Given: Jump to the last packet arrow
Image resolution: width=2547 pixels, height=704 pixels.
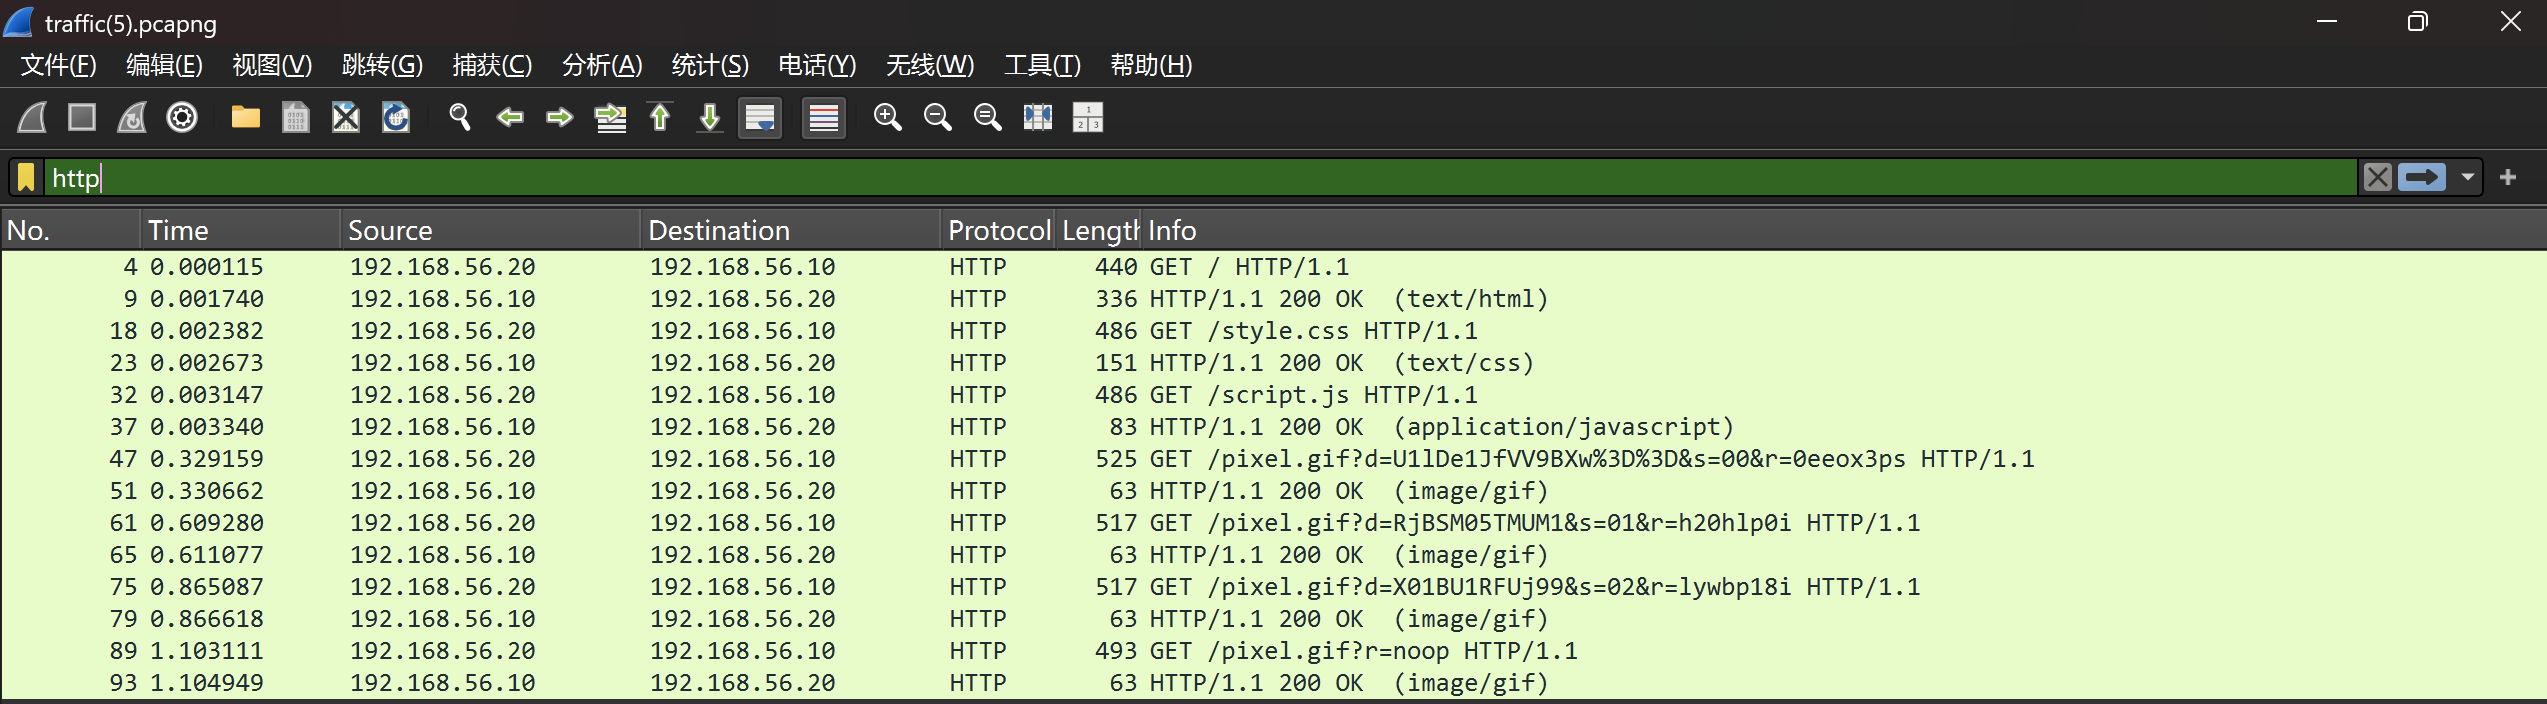Looking at the screenshot, I should point(710,118).
